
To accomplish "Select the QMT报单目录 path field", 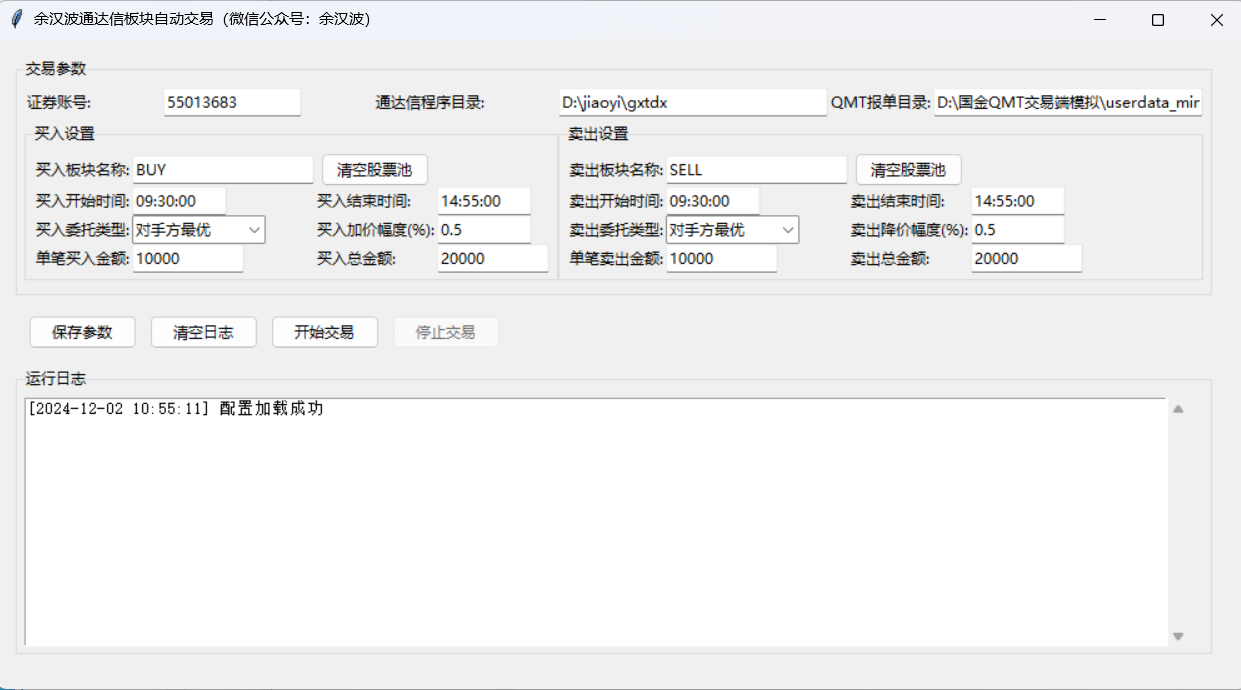I will [x=1067, y=102].
